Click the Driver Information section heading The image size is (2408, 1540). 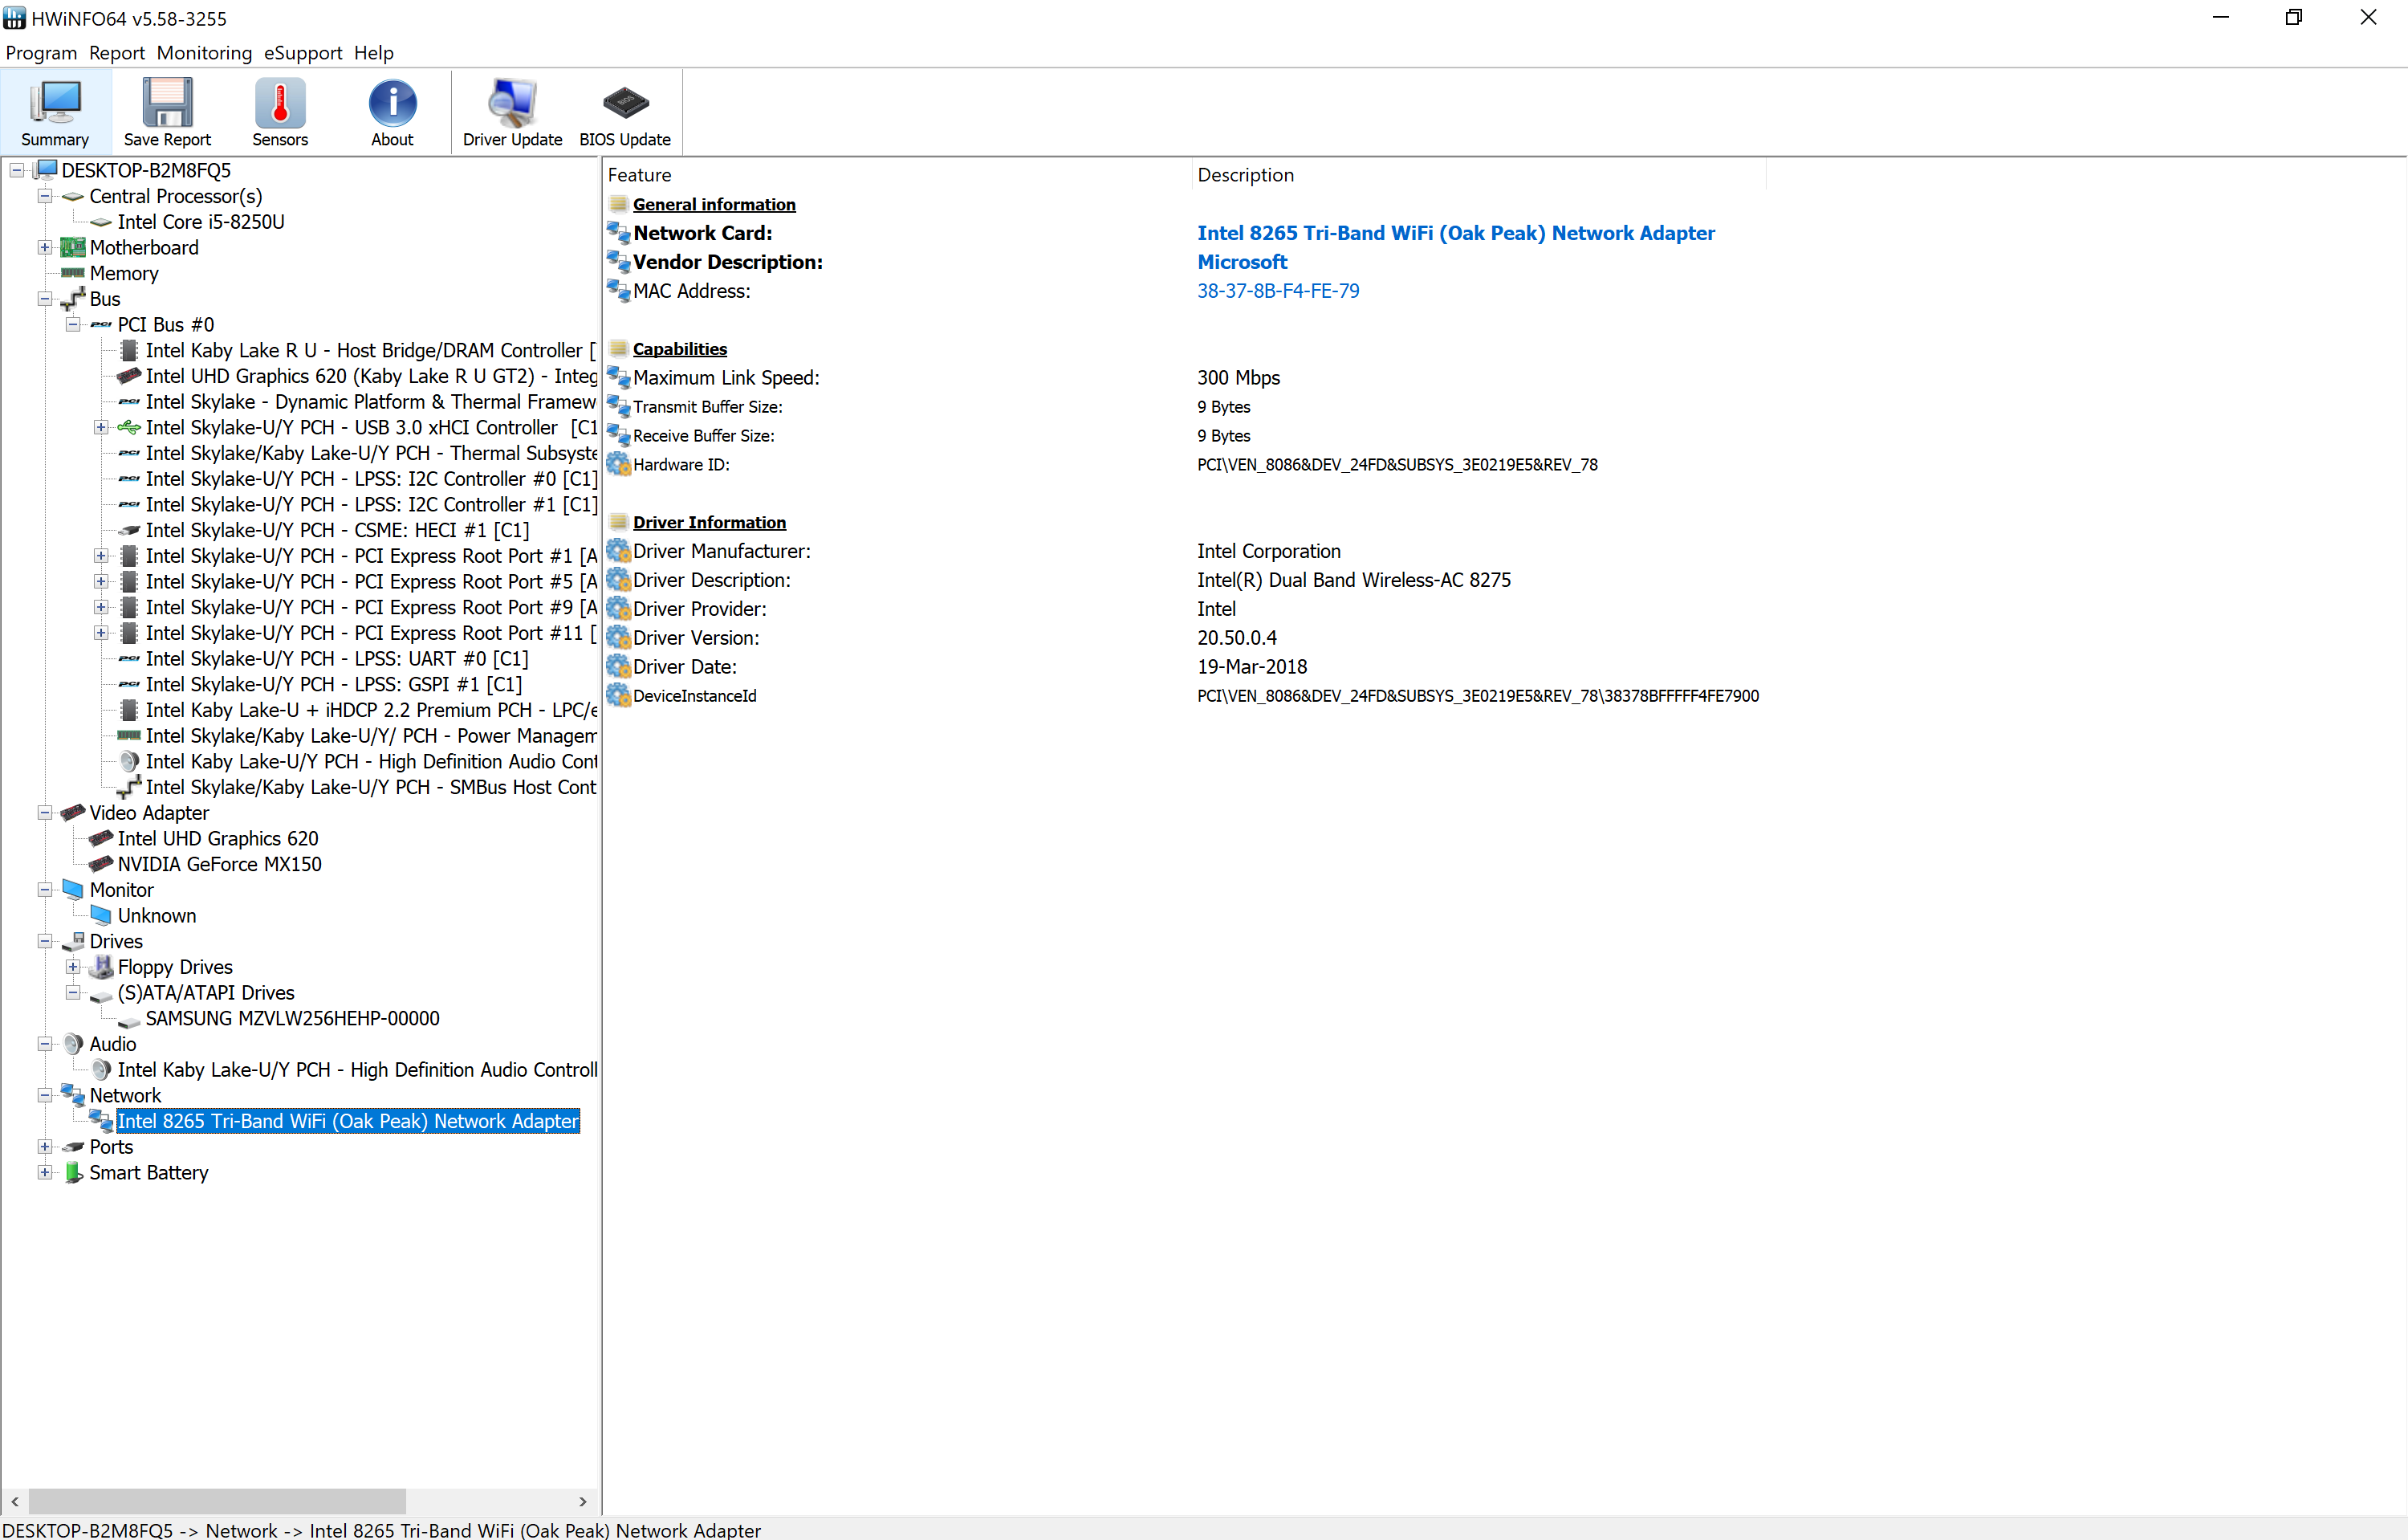709,522
